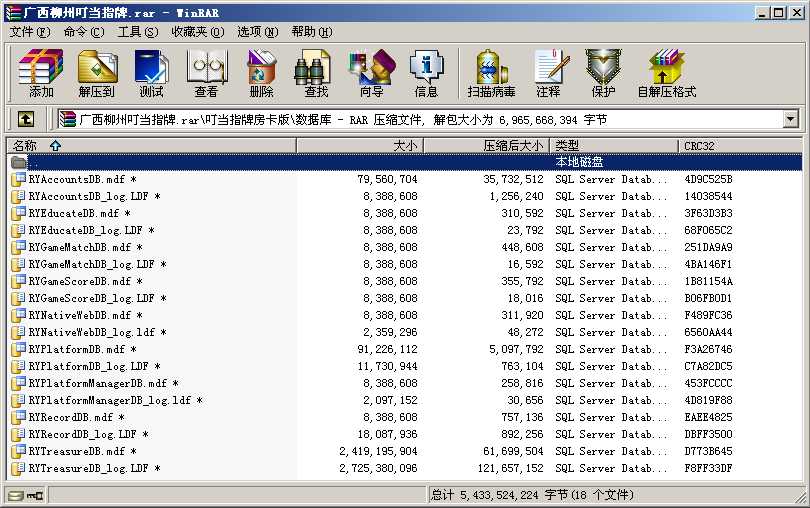Click the Add (添加) toolbar icon

tap(41, 73)
